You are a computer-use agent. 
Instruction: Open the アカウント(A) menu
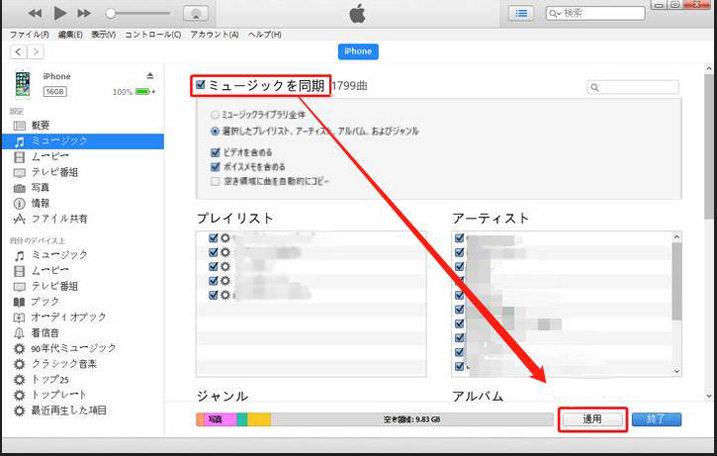pyautogui.click(x=215, y=35)
